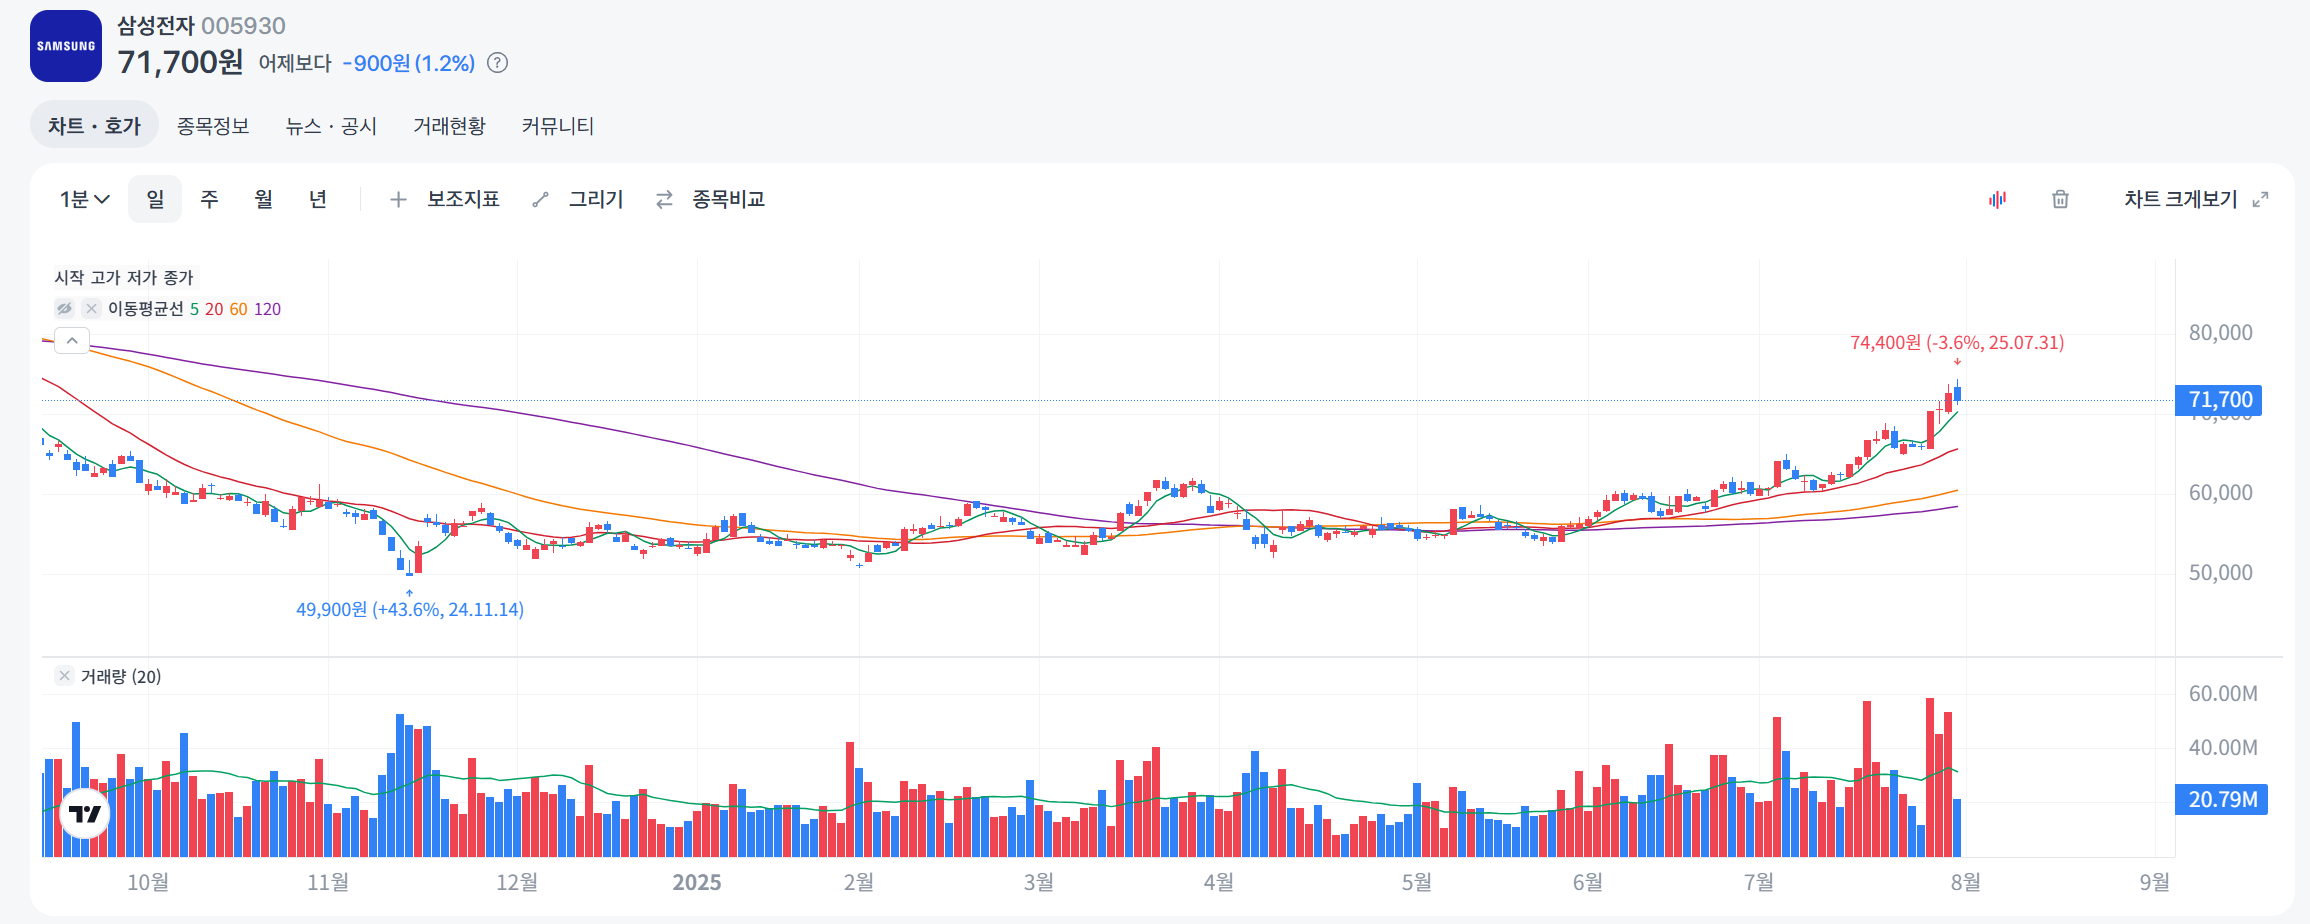Remove the 거래량 (20) indicator with X
The width and height of the screenshot is (2310, 924).
pos(64,676)
